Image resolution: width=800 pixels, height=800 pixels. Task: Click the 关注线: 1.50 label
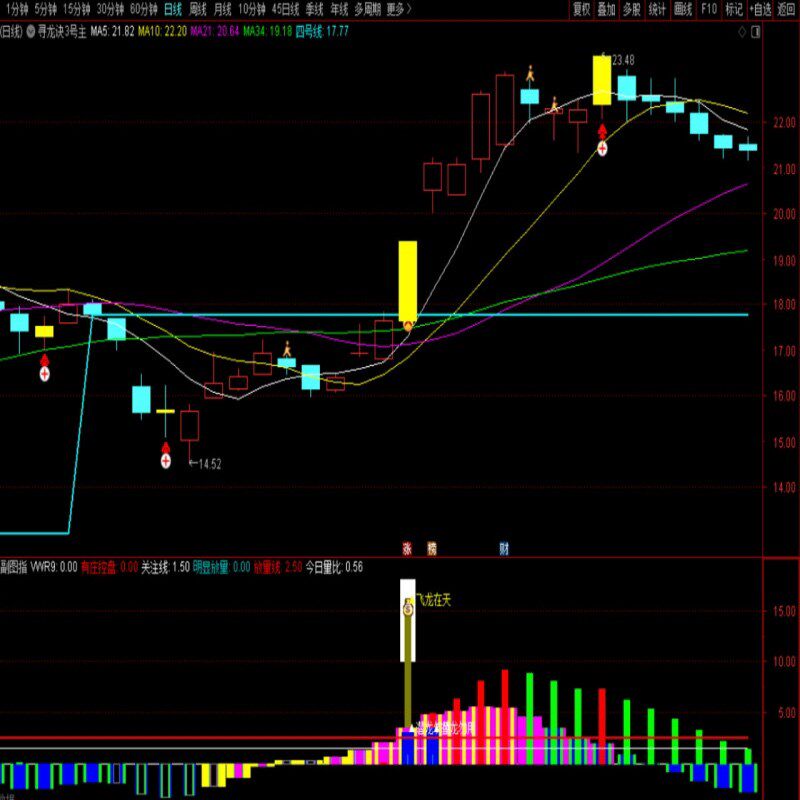click(x=165, y=567)
